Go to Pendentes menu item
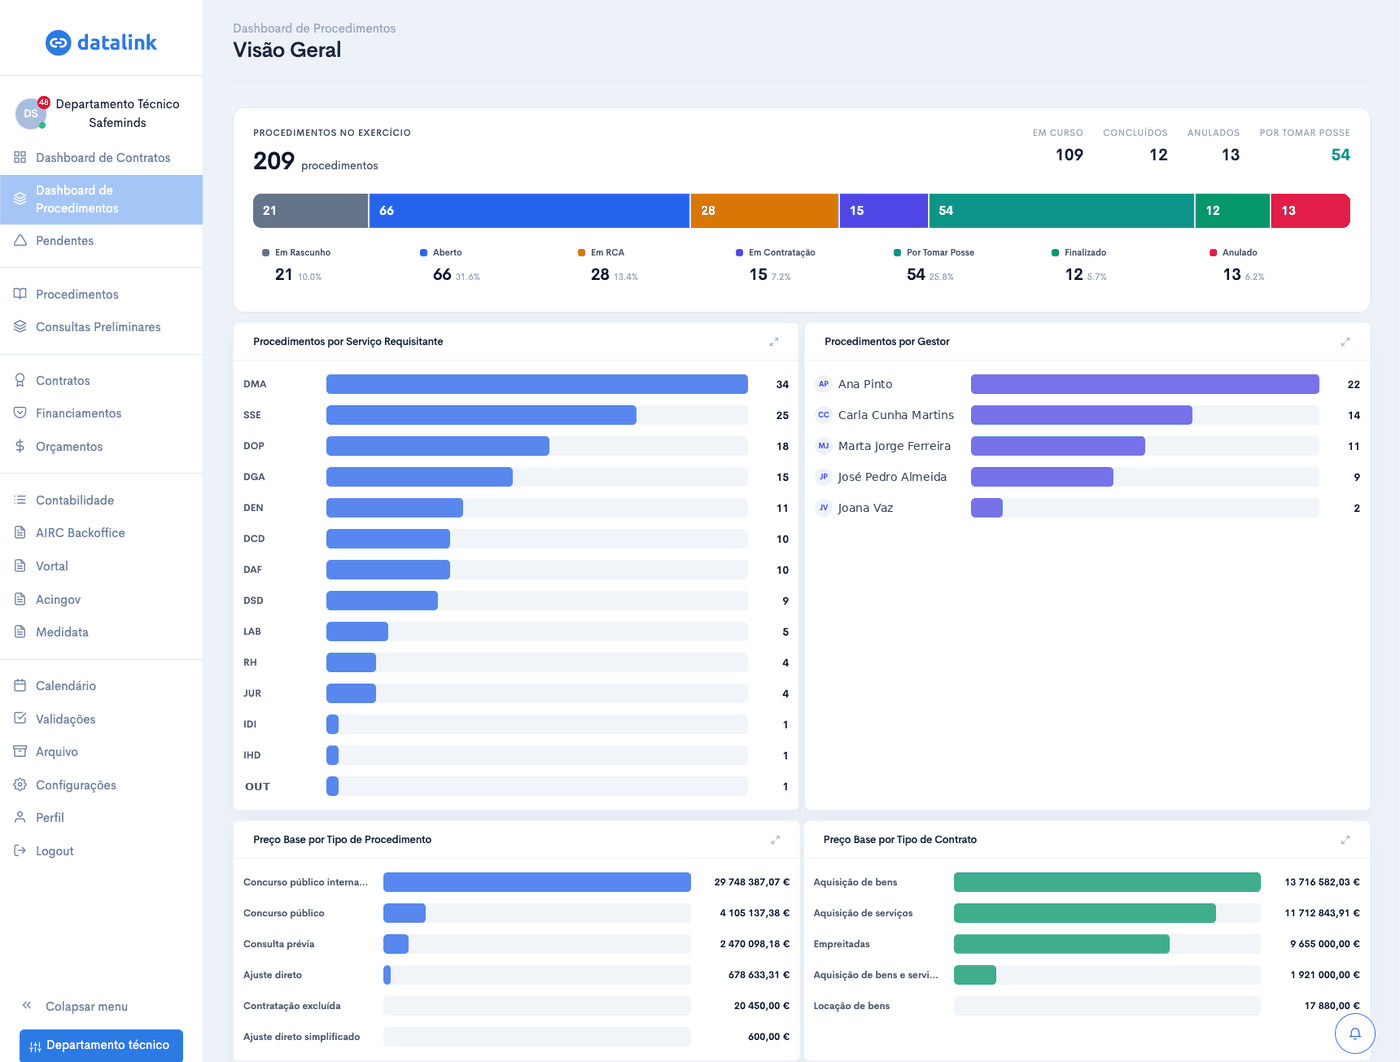Image resolution: width=1400 pixels, height=1062 pixels. [101, 240]
